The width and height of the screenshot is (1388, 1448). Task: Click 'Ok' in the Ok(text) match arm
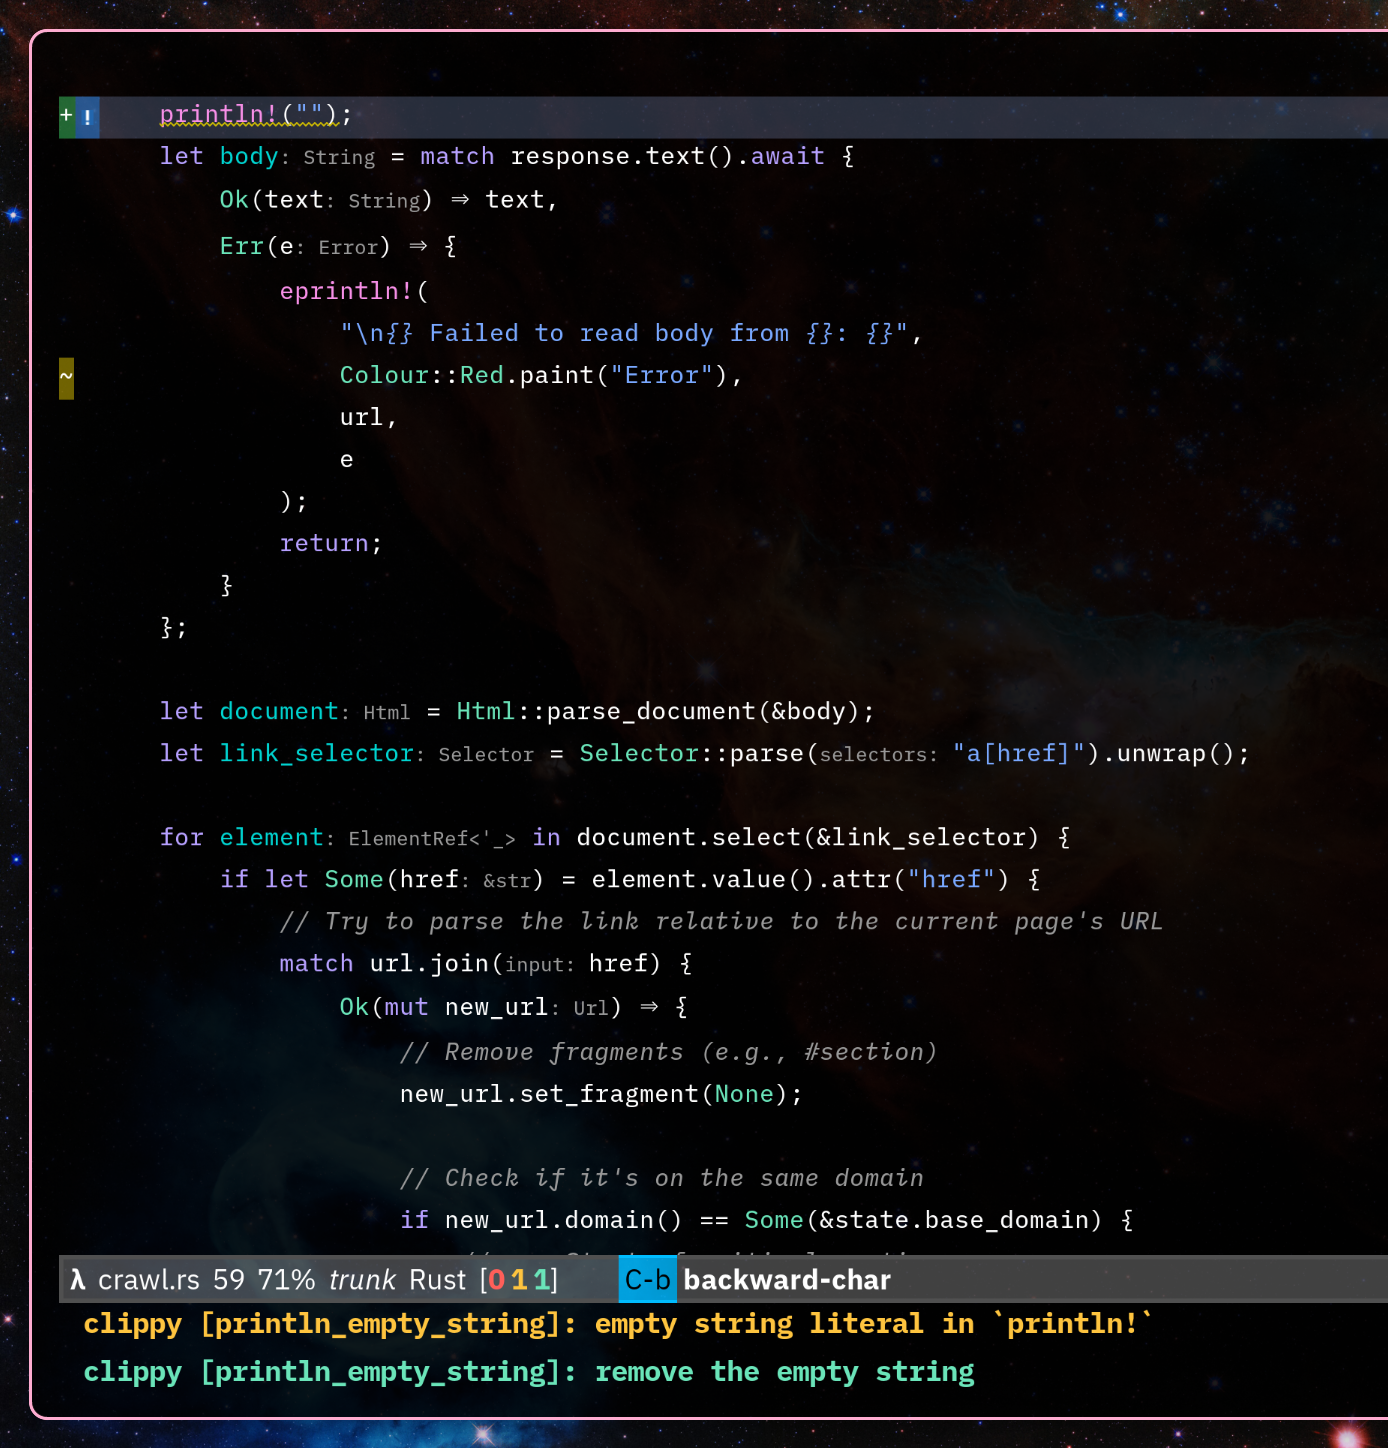coord(234,200)
